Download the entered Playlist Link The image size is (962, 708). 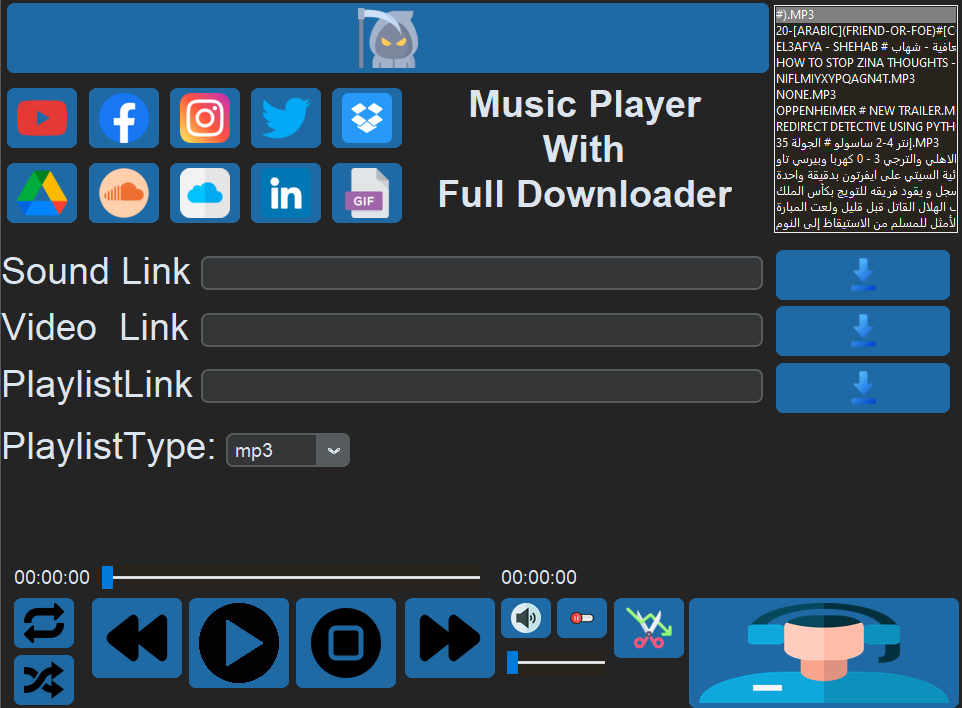[x=862, y=388]
